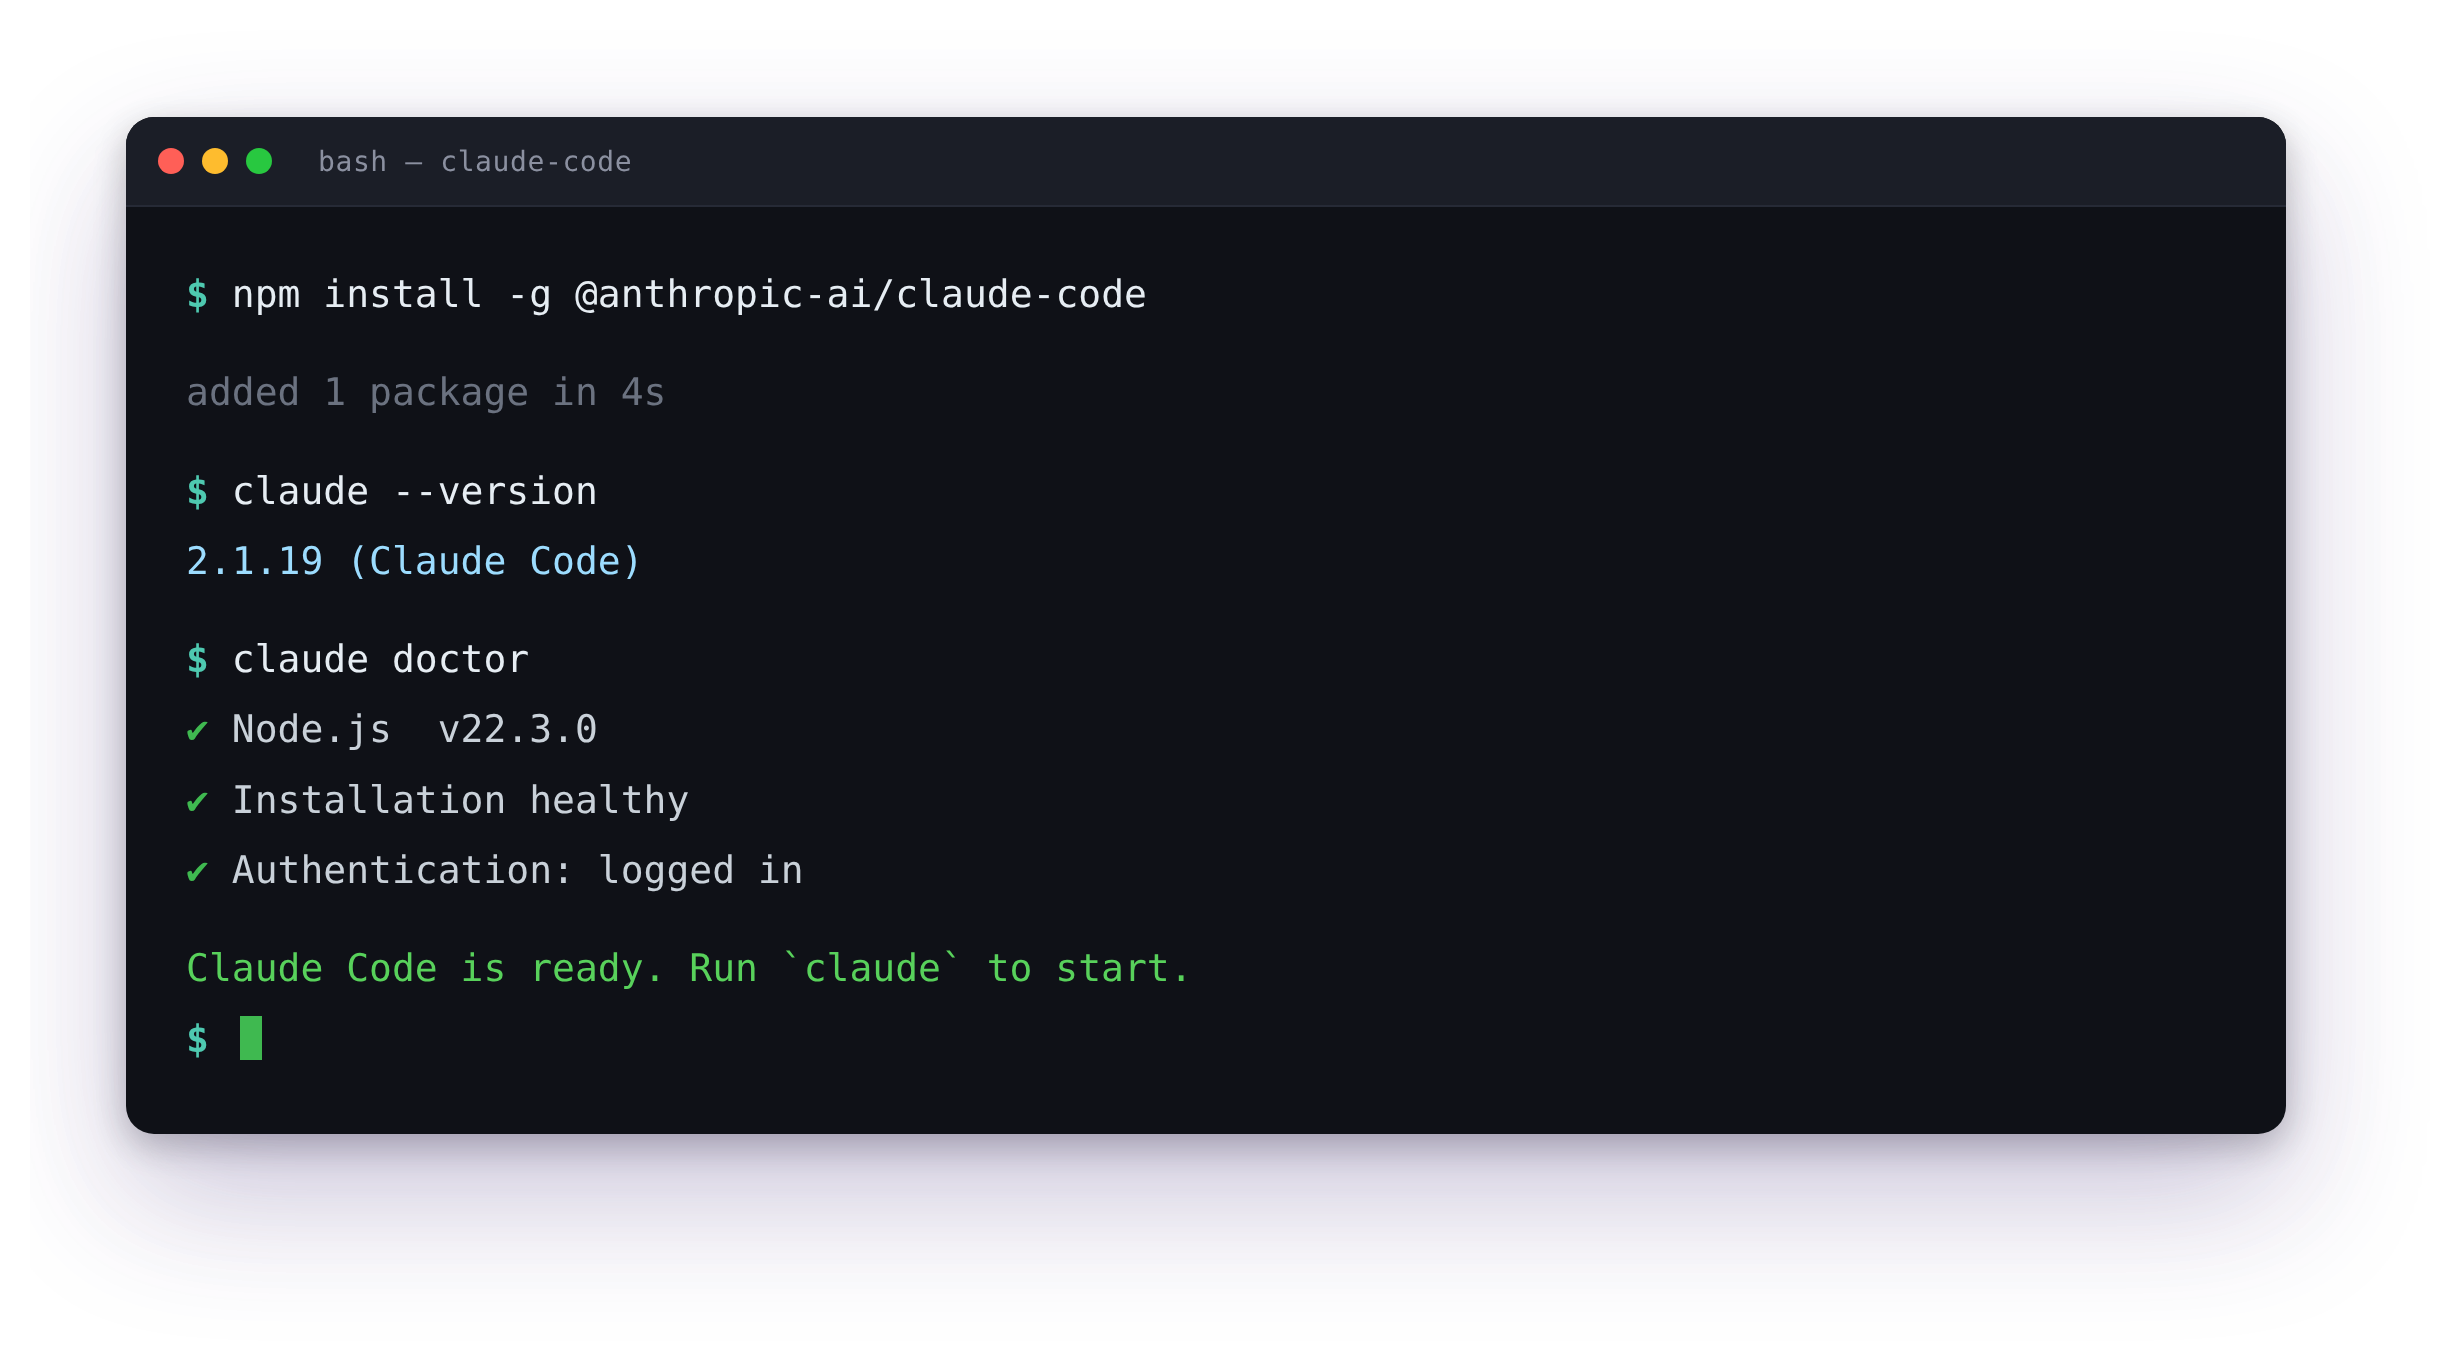
Task: Click the checkmark beside Node.js v22.3.0
Action: (197, 731)
